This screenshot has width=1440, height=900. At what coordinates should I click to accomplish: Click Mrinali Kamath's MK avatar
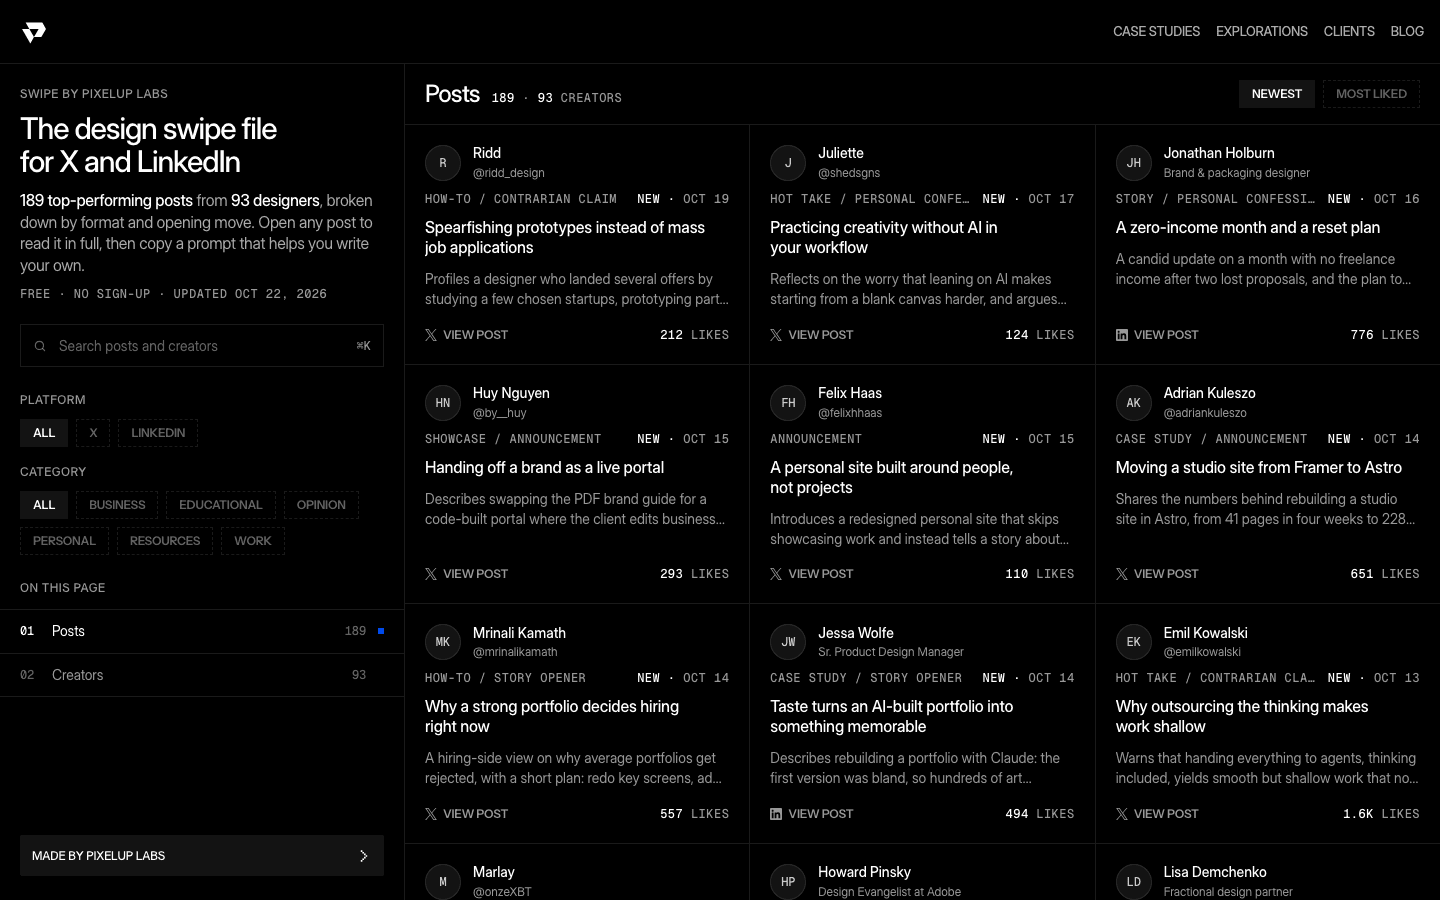coord(443,642)
